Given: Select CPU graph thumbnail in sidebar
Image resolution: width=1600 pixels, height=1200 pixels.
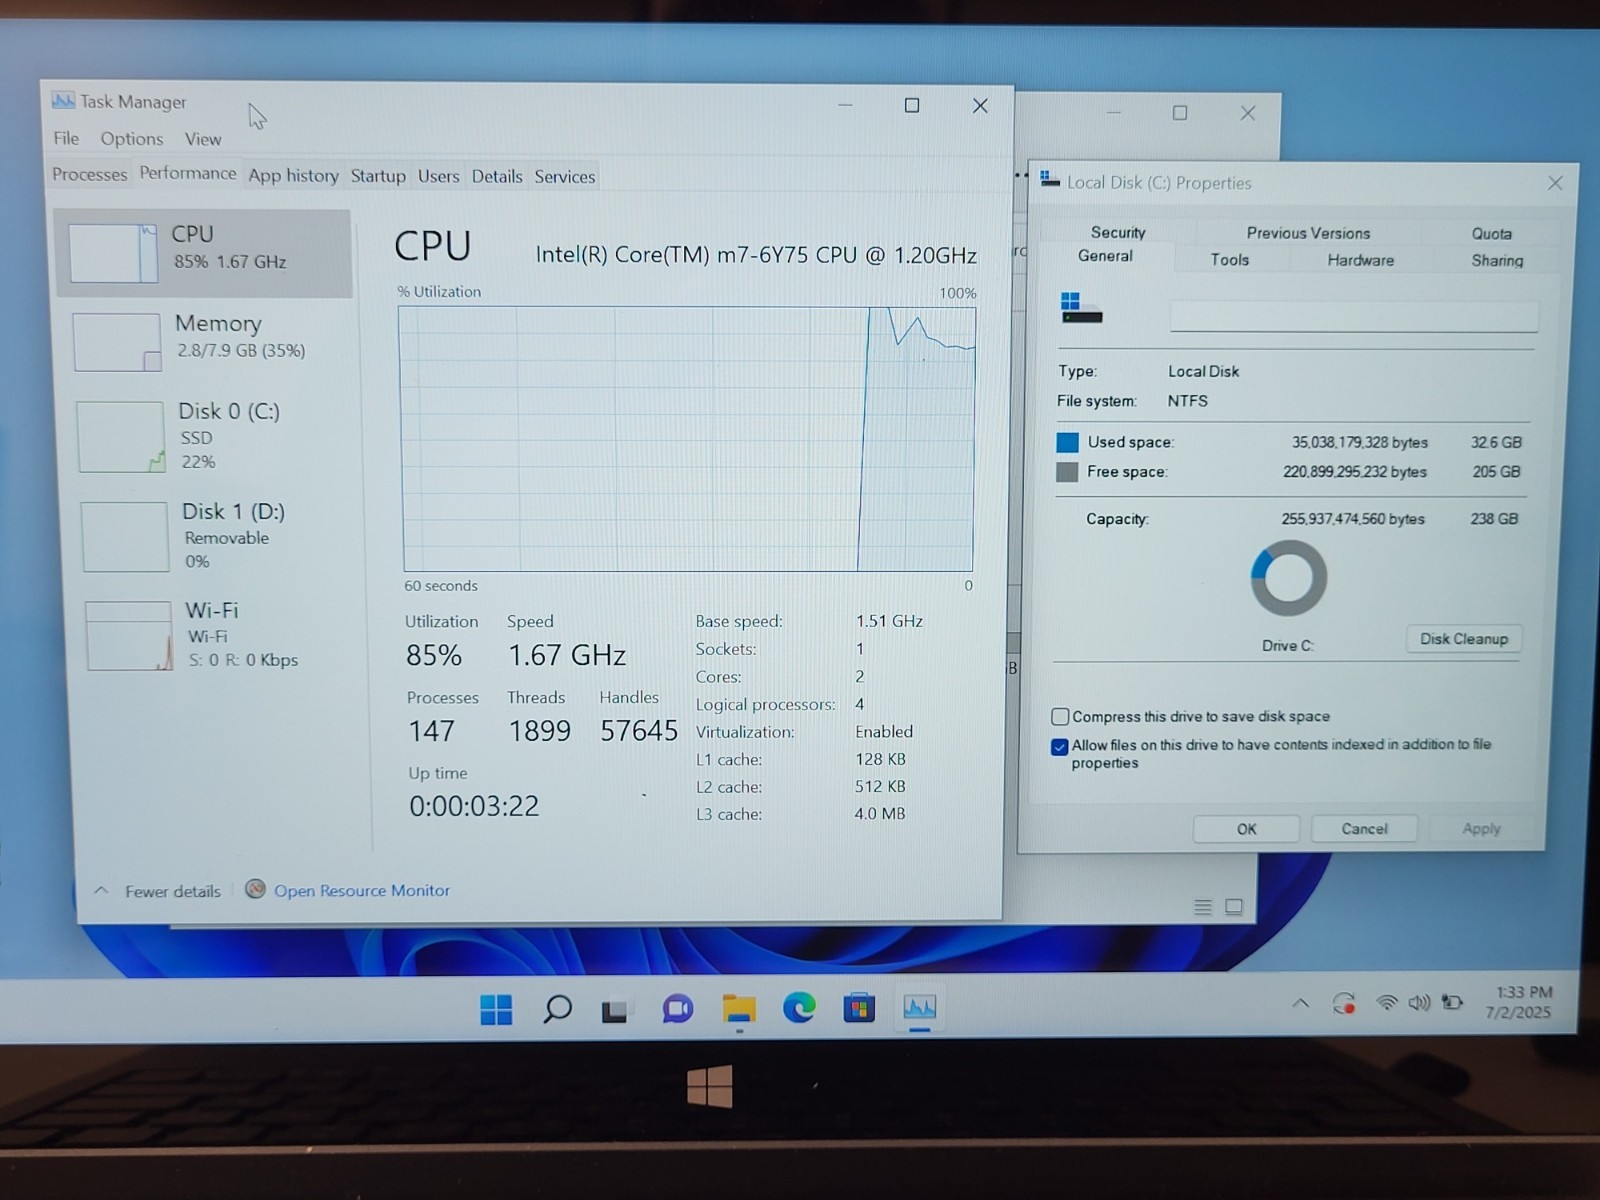Looking at the screenshot, I should click(x=113, y=253).
